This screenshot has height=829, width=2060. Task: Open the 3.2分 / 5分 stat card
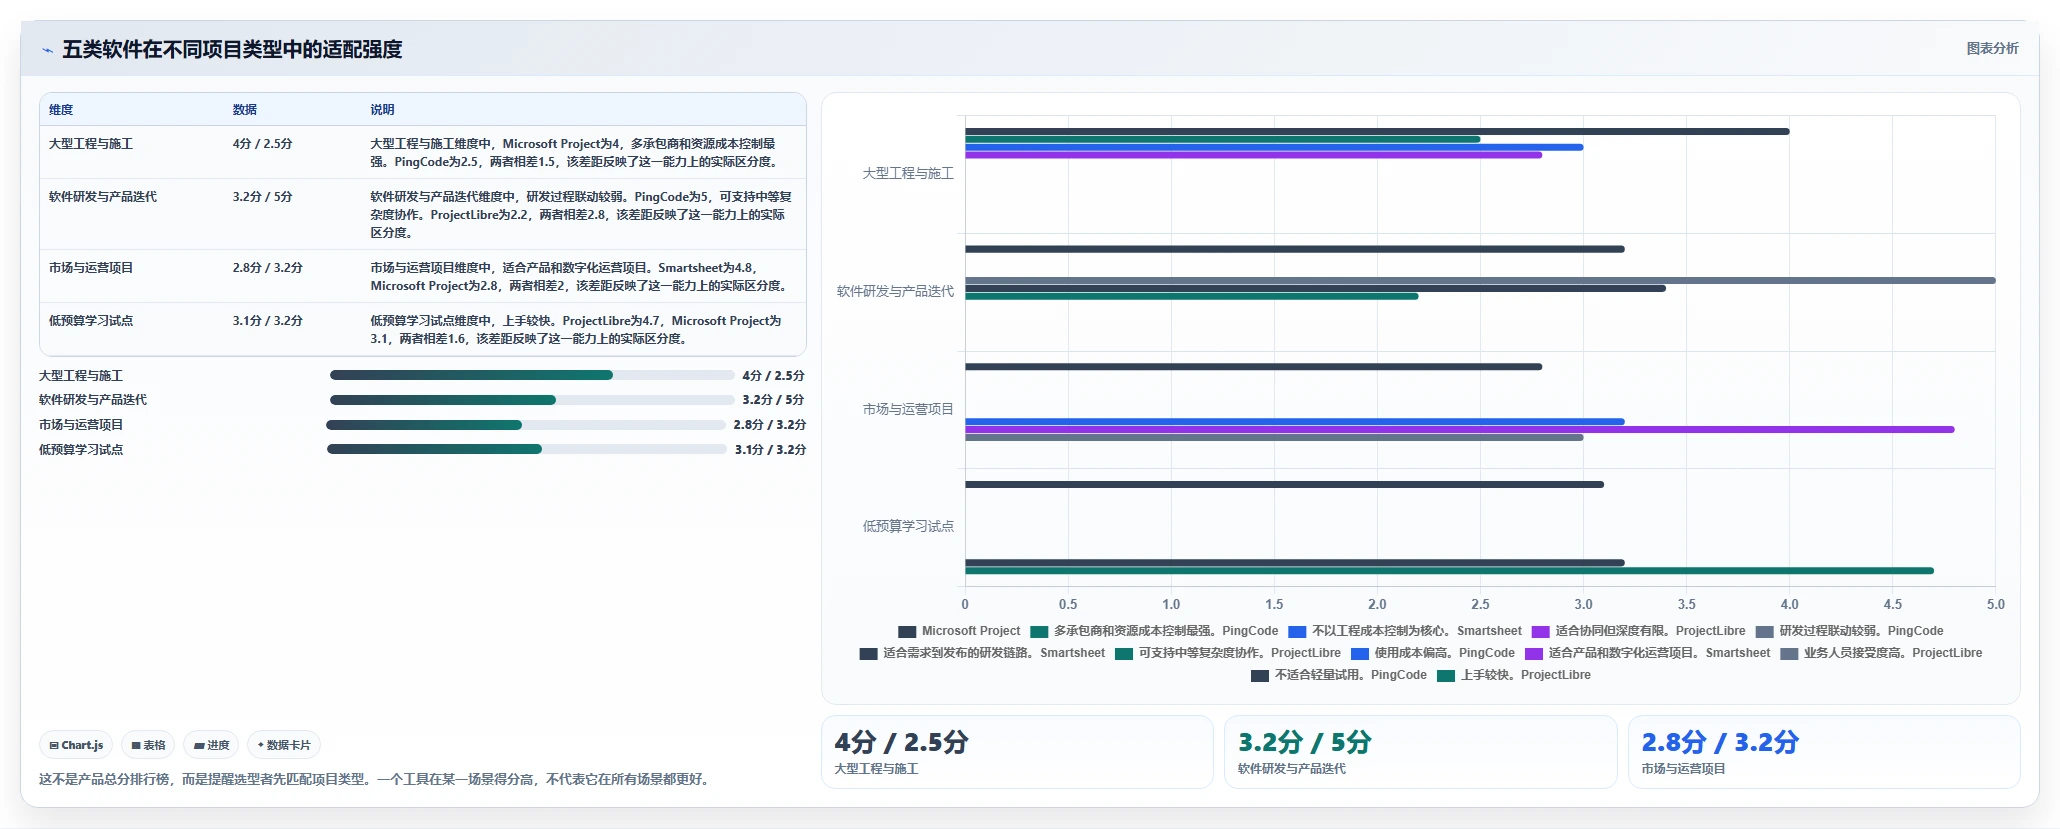click(1420, 752)
